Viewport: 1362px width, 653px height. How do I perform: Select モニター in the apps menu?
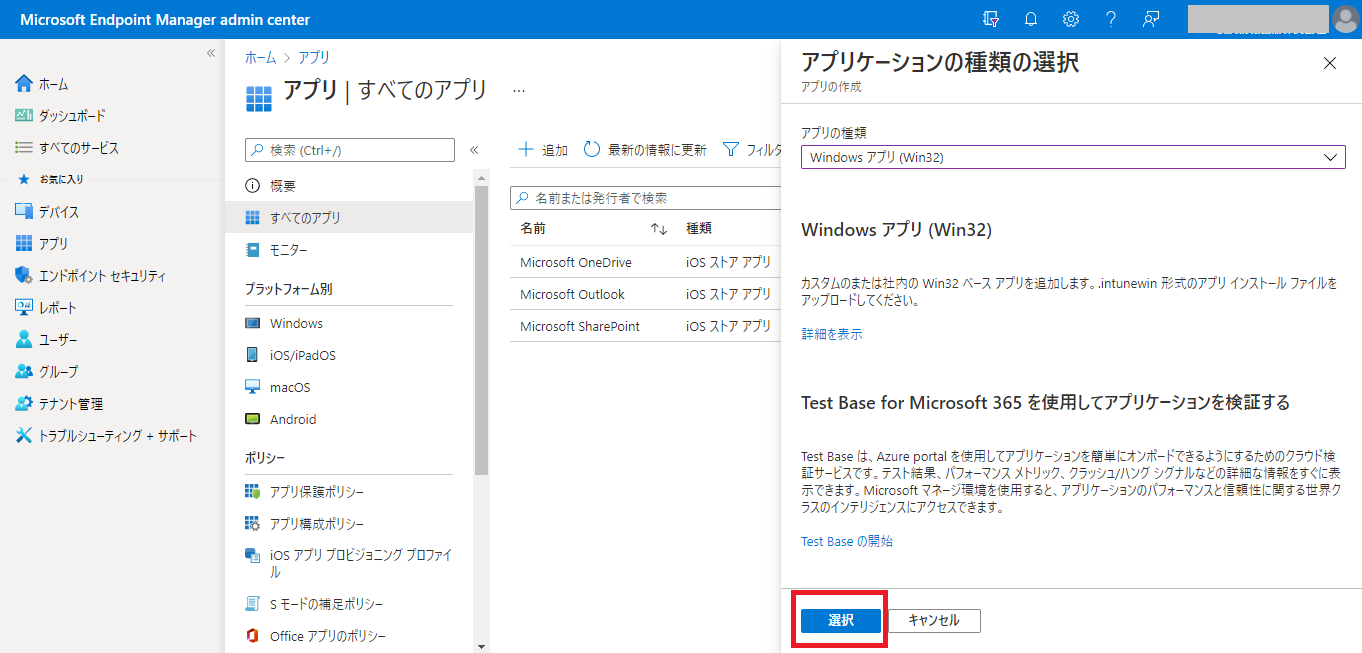tap(348, 250)
